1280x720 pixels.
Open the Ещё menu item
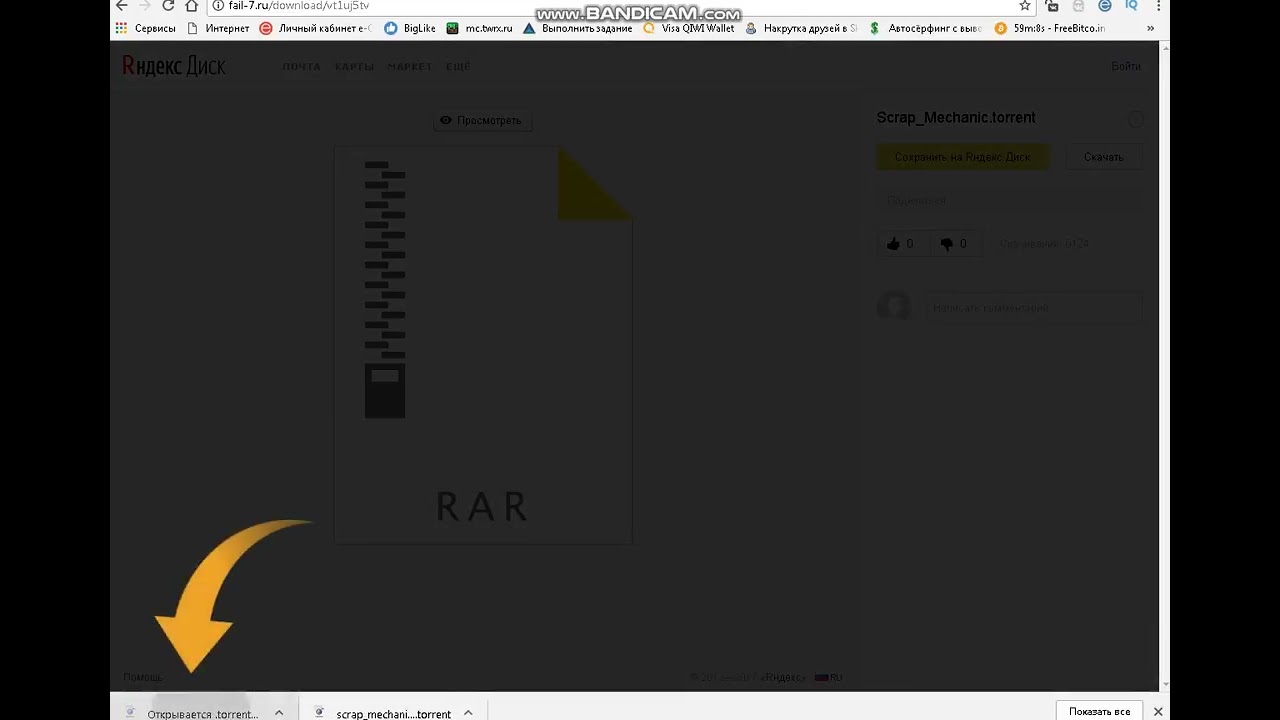[457, 67]
